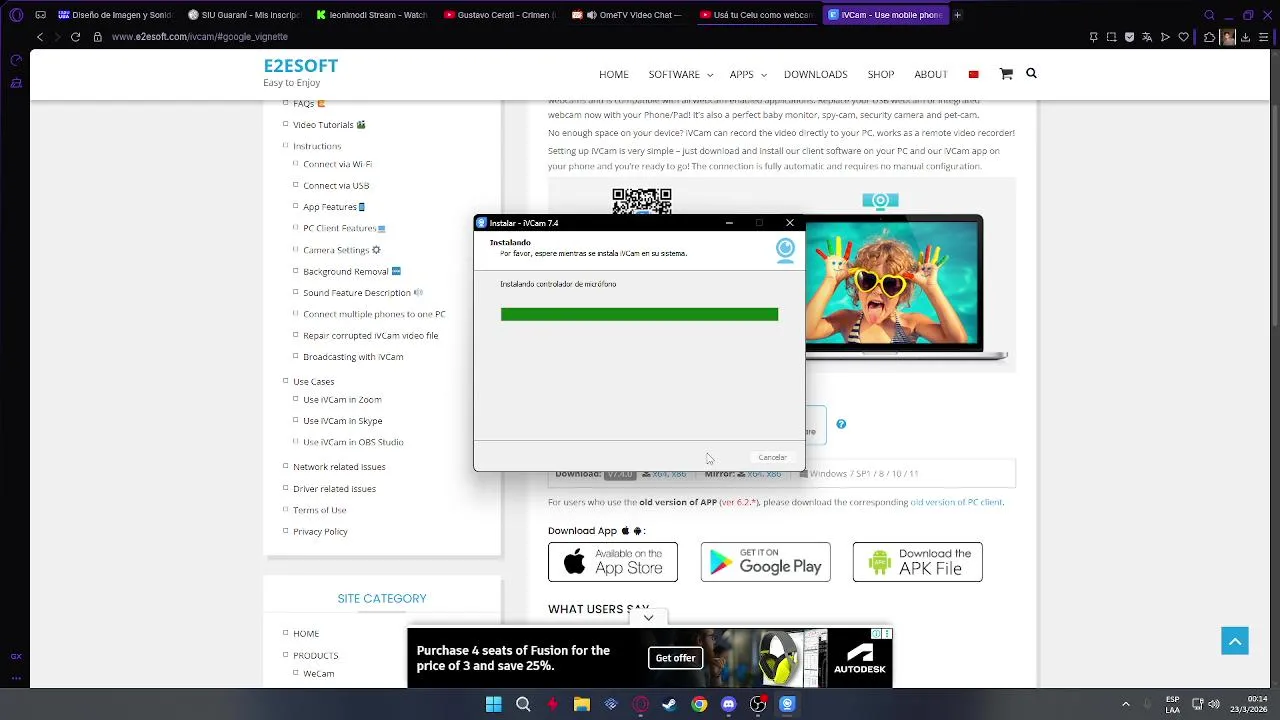Open OBS Studio from taskbar

point(758,704)
